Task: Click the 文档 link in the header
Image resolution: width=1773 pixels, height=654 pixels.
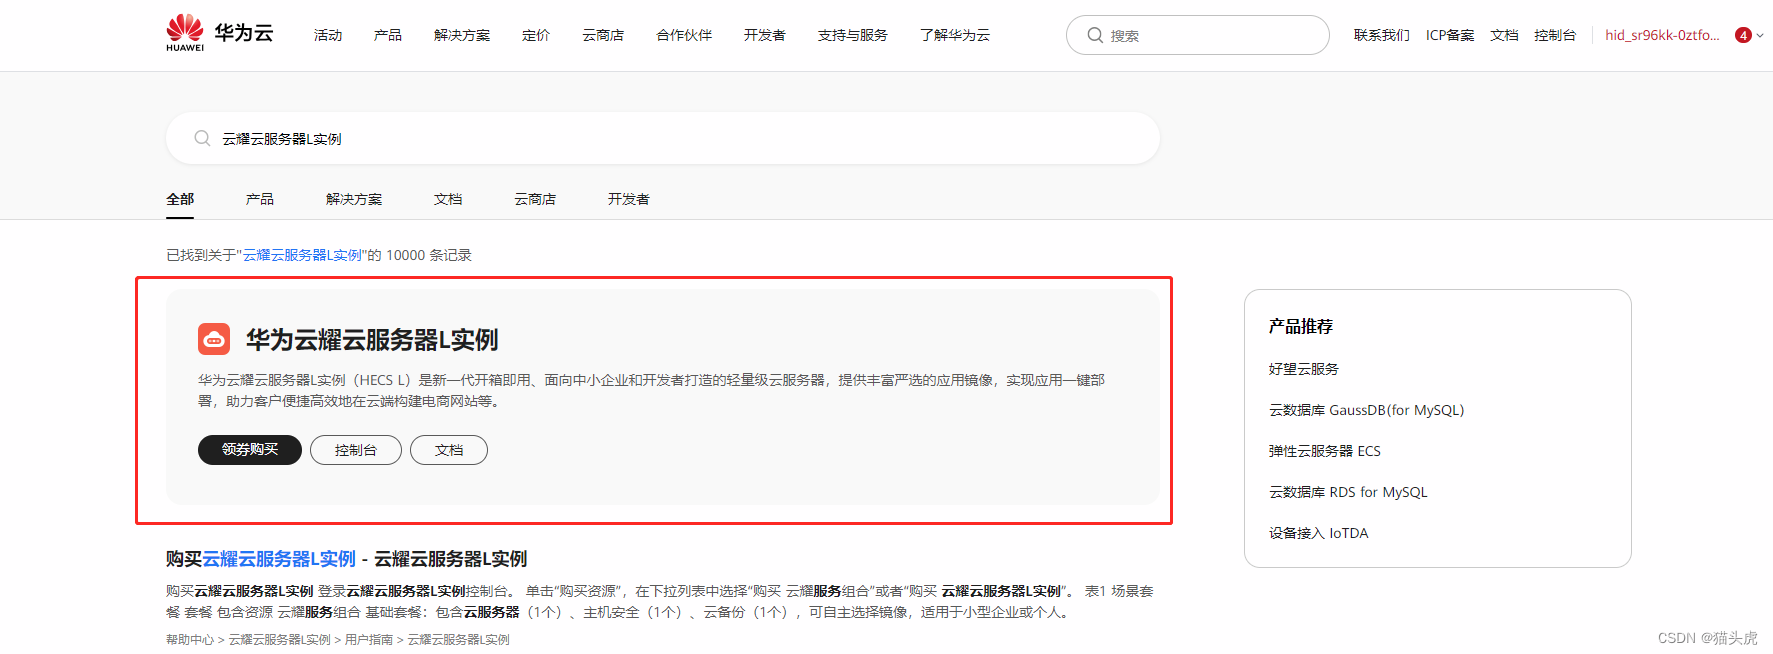Action: (1504, 35)
